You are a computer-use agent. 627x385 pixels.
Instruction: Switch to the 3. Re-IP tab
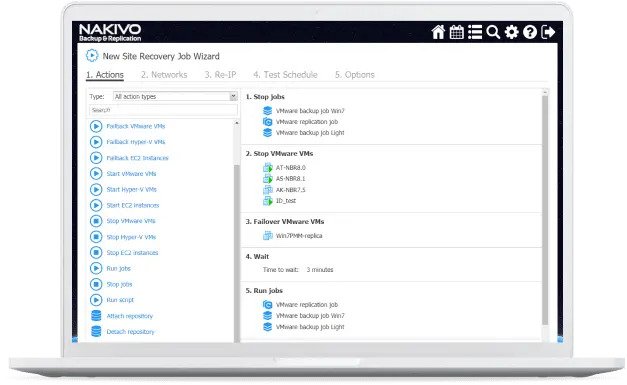click(220, 75)
